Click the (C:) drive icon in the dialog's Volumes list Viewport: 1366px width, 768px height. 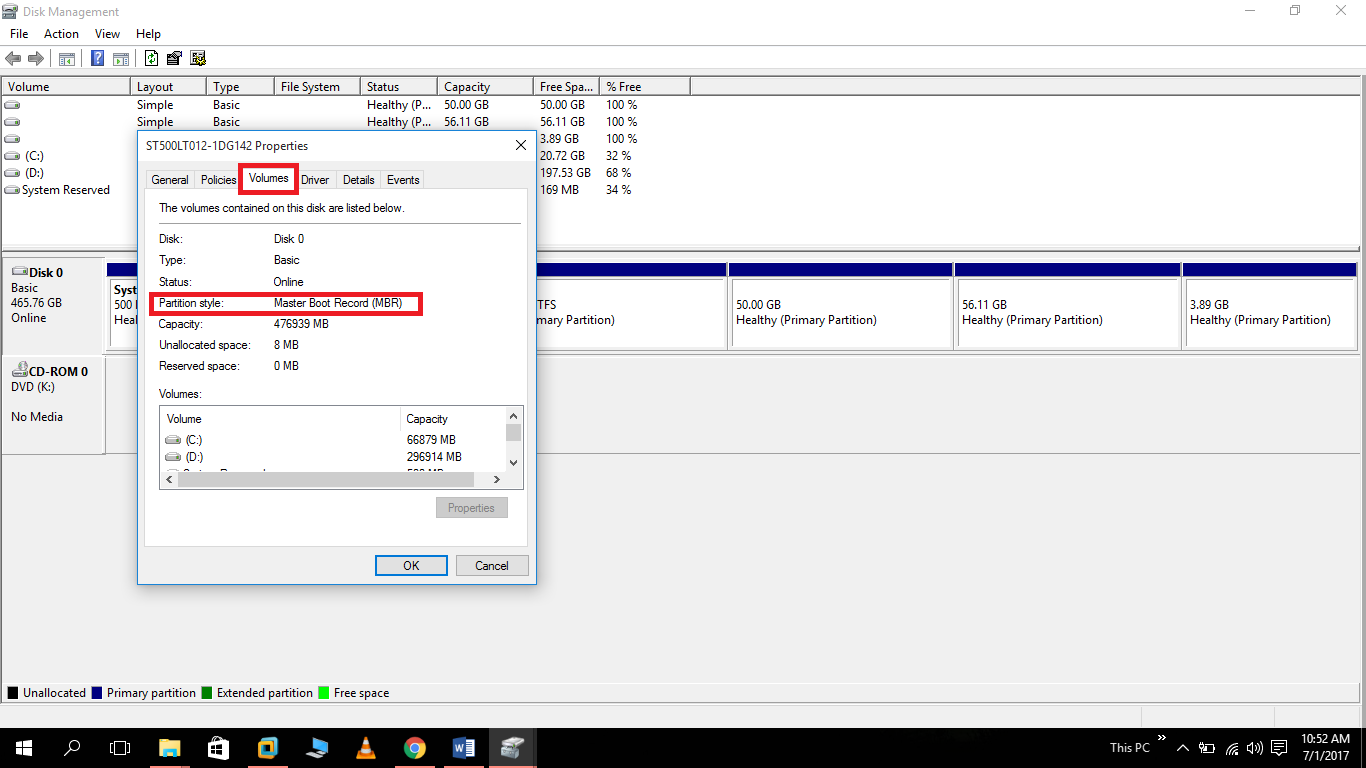(174, 439)
